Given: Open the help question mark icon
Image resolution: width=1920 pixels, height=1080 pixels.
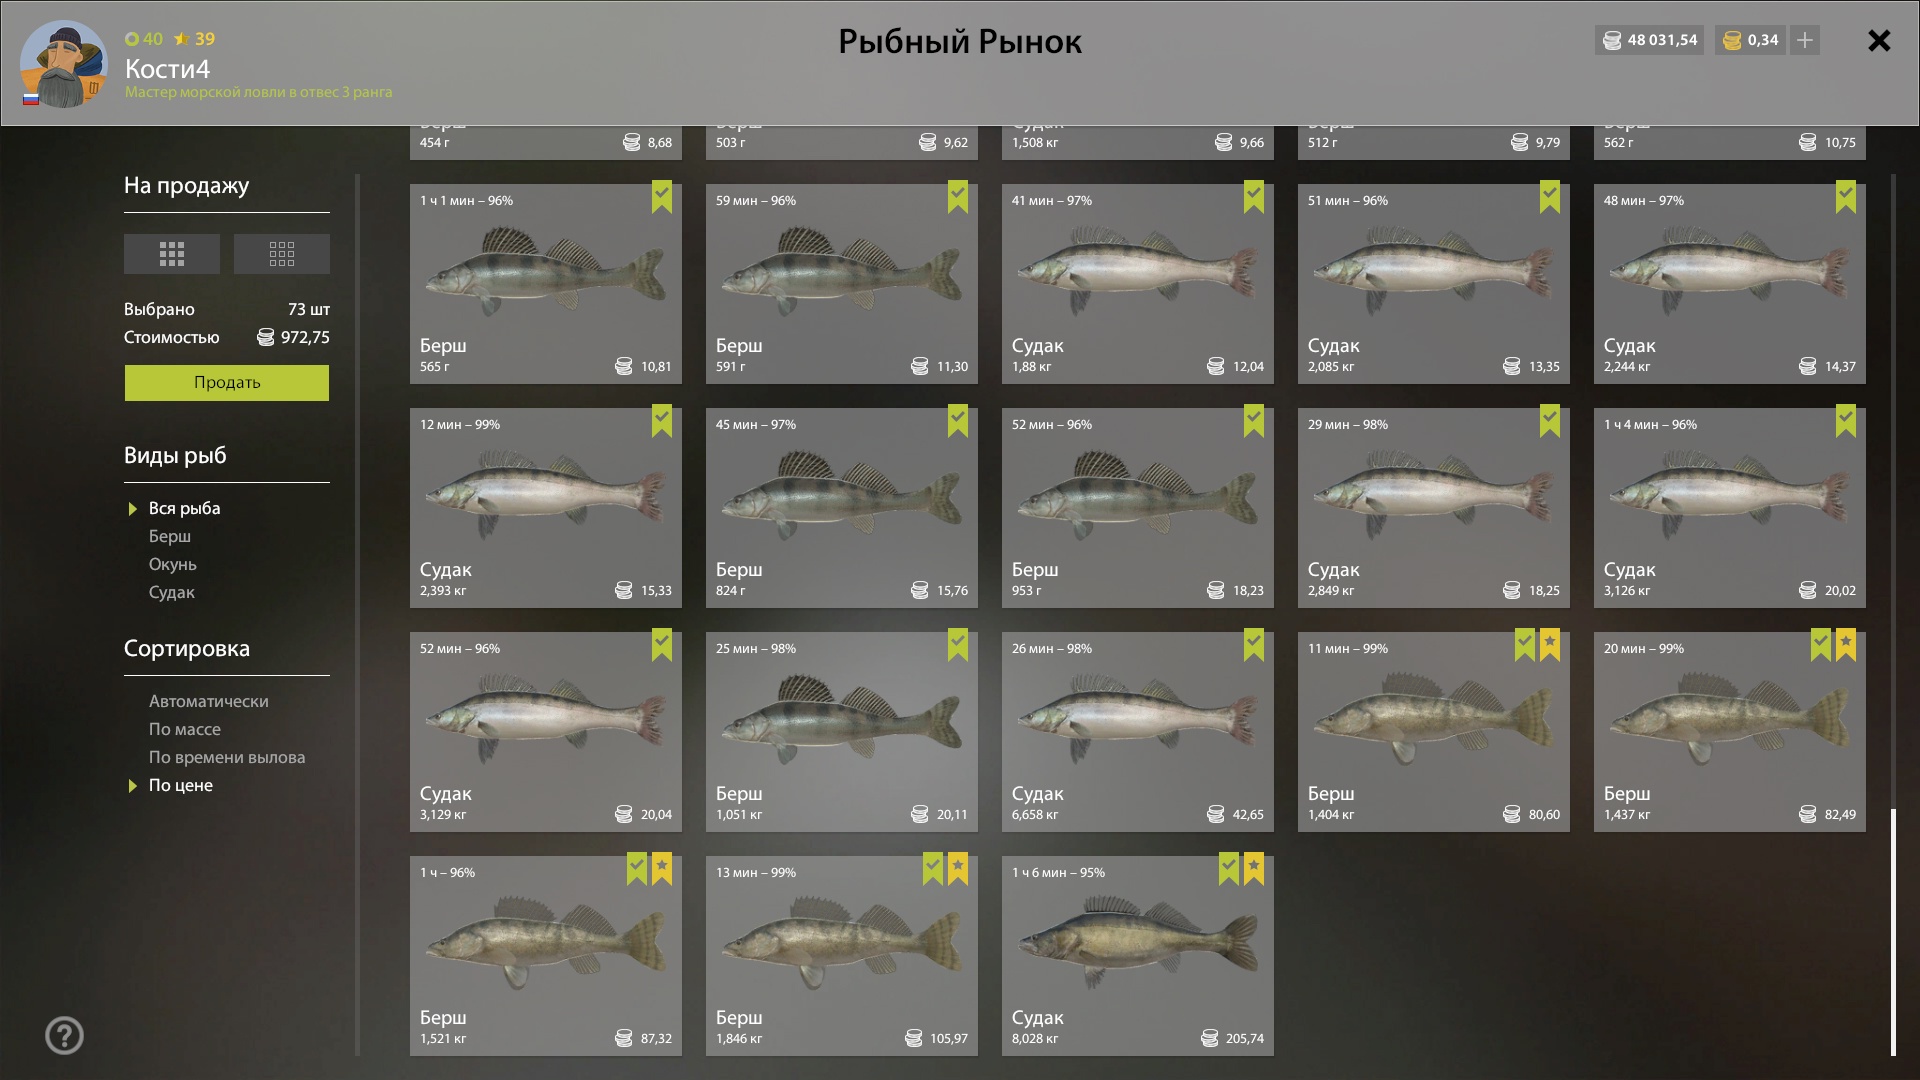Looking at the screenshot, I should (64, 1036).
